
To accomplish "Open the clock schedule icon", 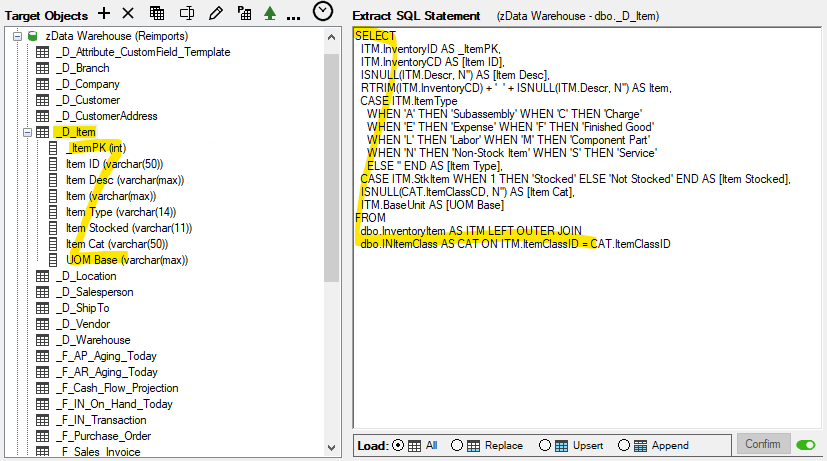I will pos(323,12).
